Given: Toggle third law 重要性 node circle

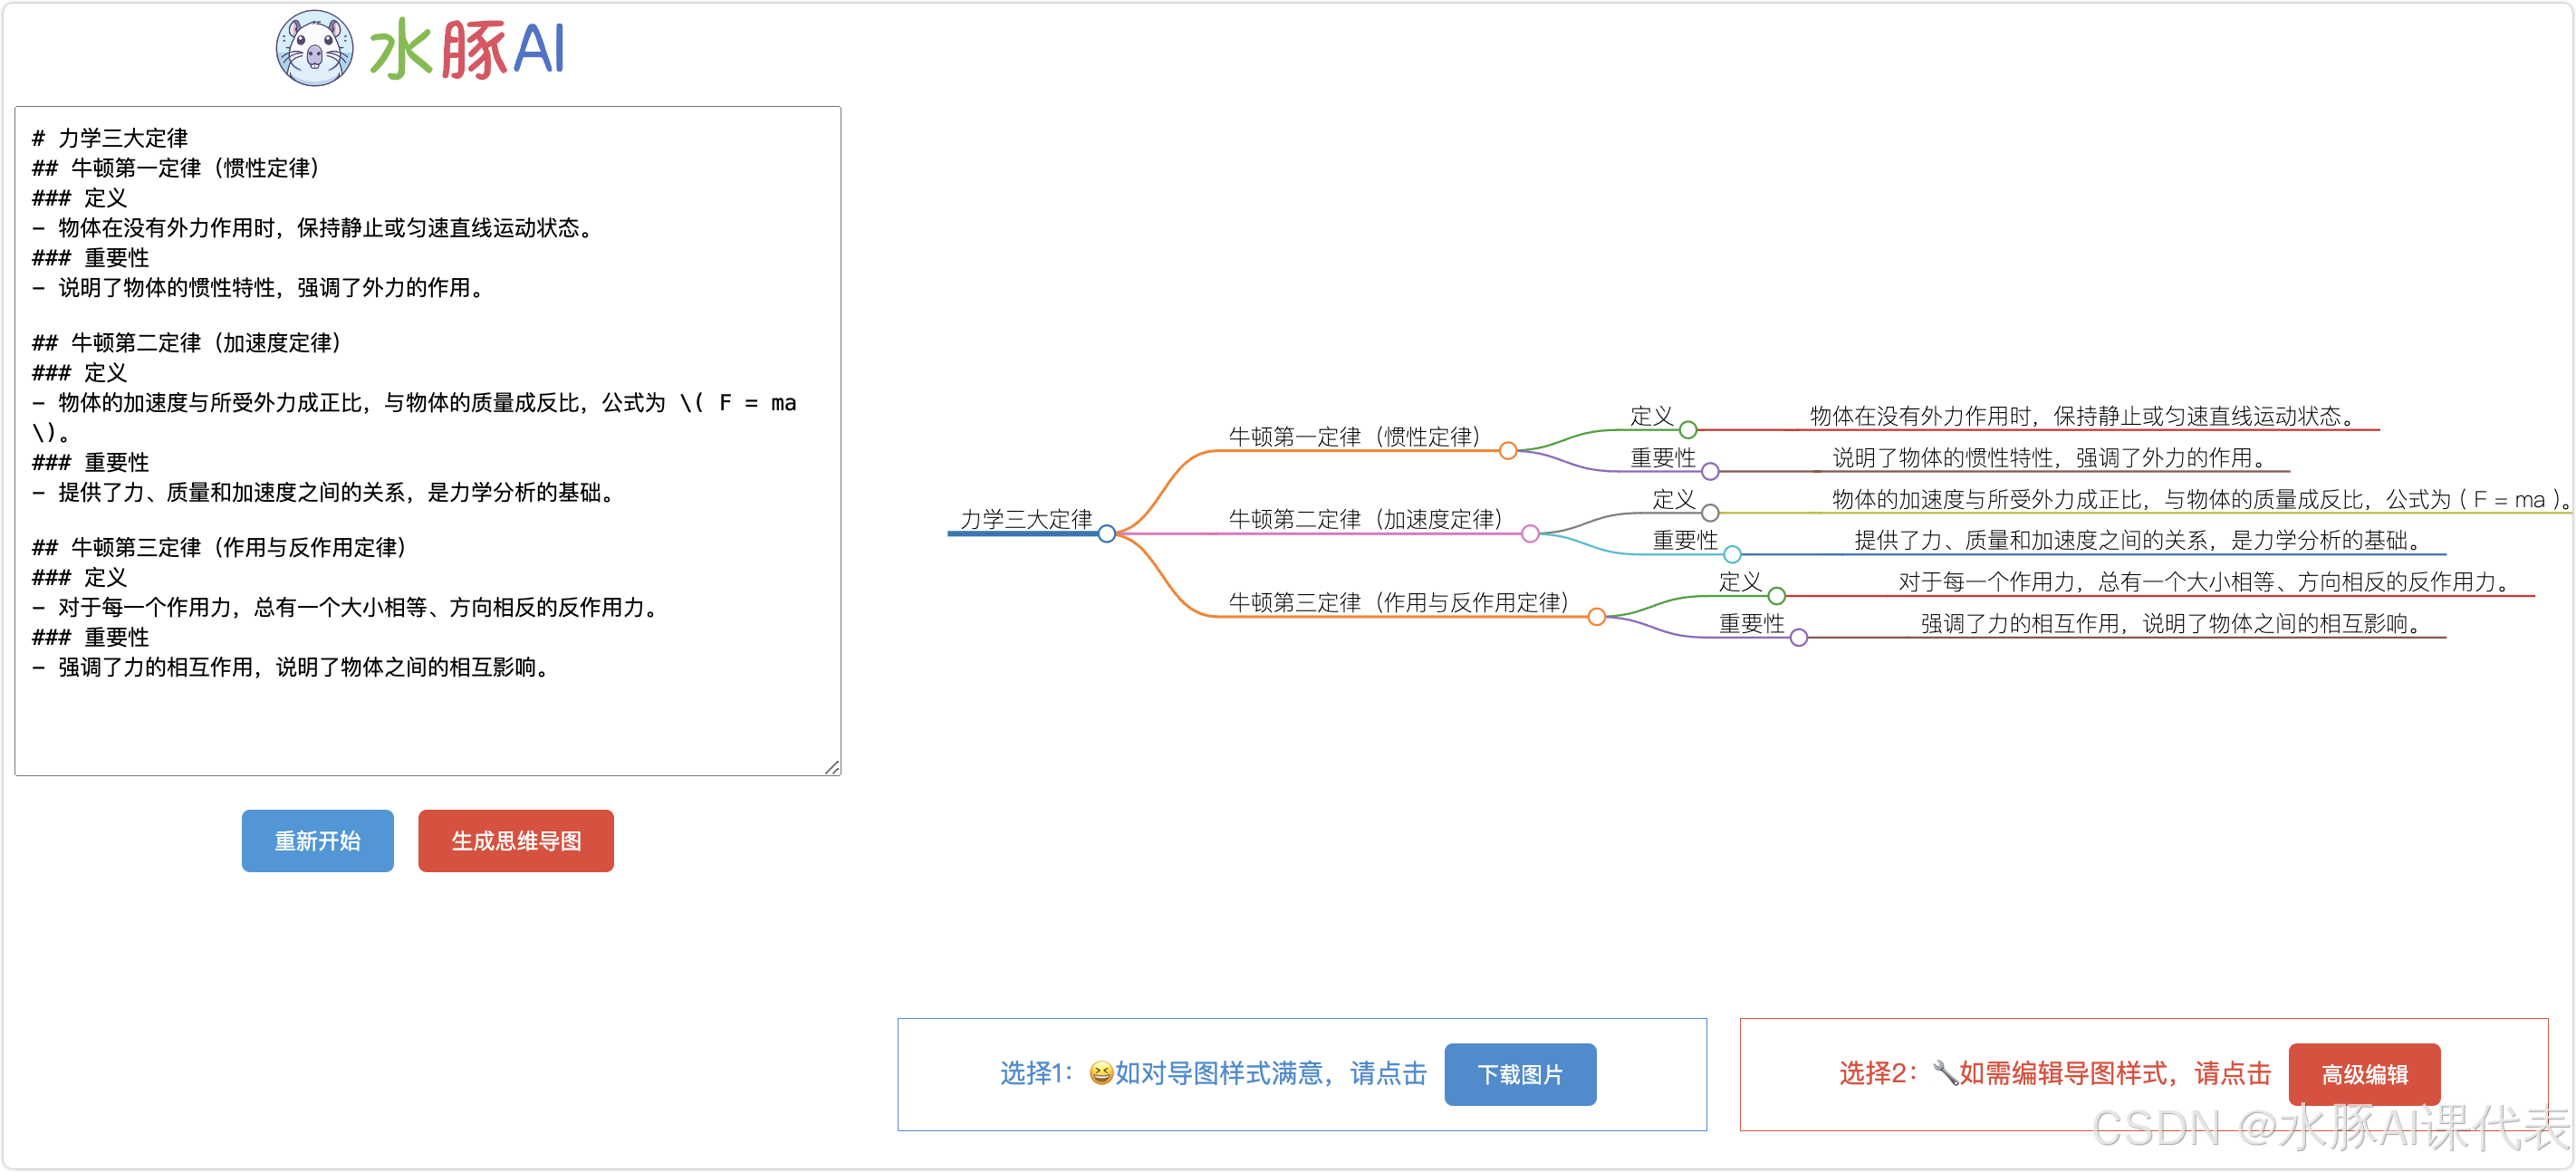Looking at the screenshot, I should (1798, 637).
